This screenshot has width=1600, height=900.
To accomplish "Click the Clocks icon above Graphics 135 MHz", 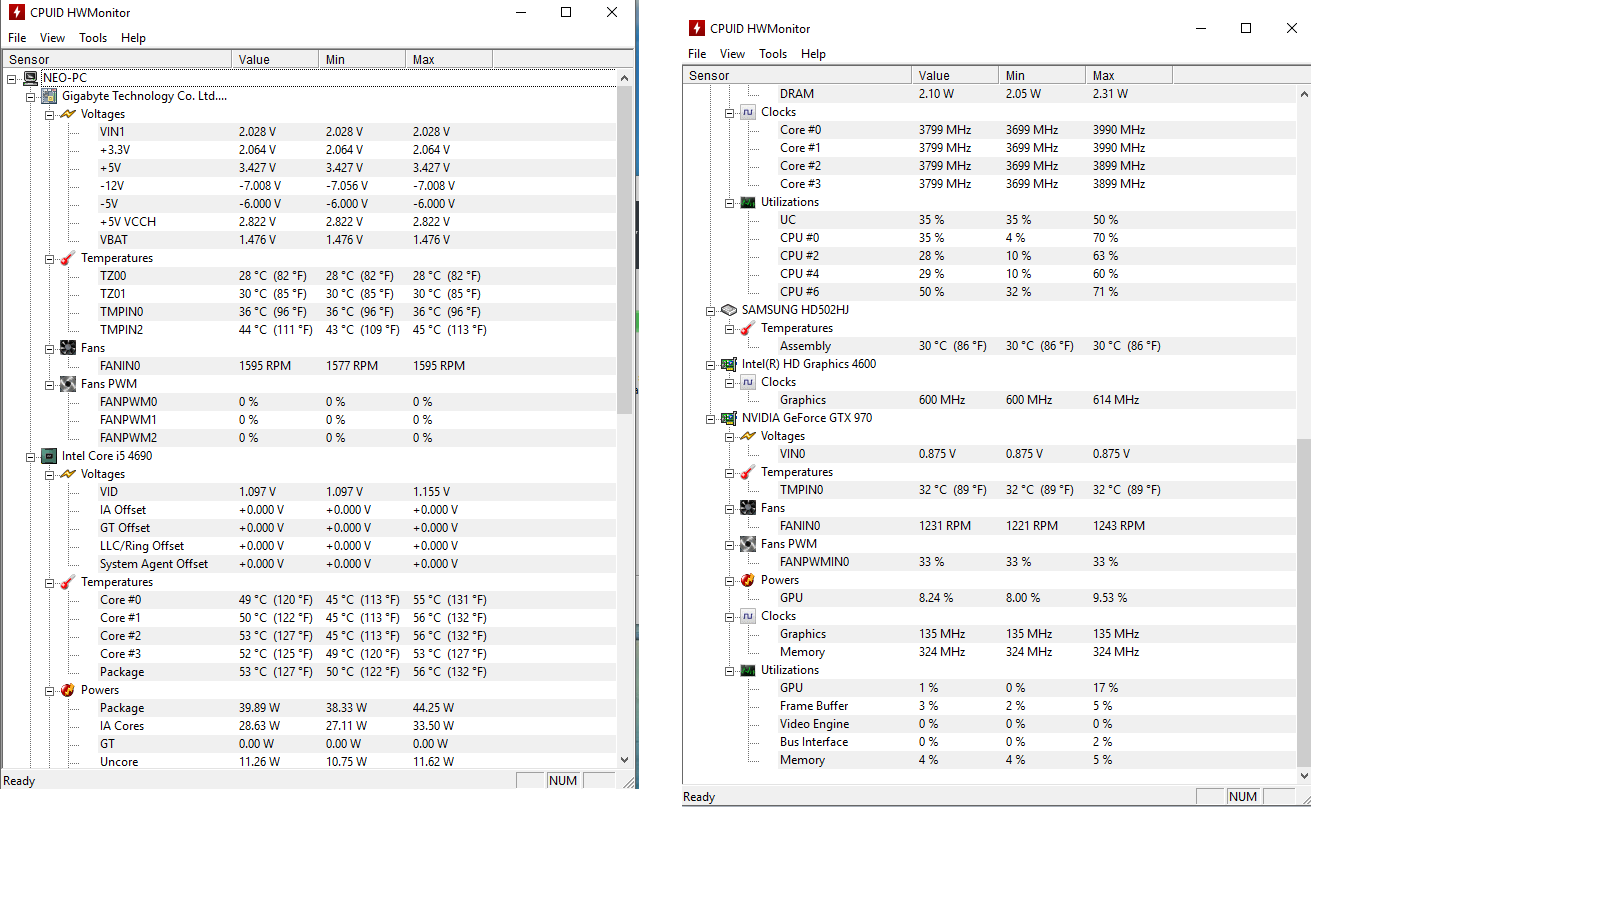I will point(748,616).
